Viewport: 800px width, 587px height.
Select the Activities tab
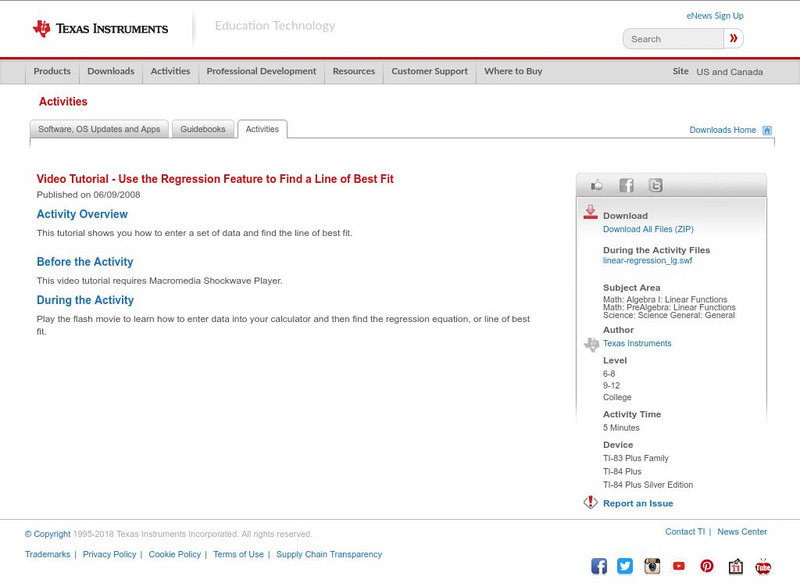pos(262,129)
